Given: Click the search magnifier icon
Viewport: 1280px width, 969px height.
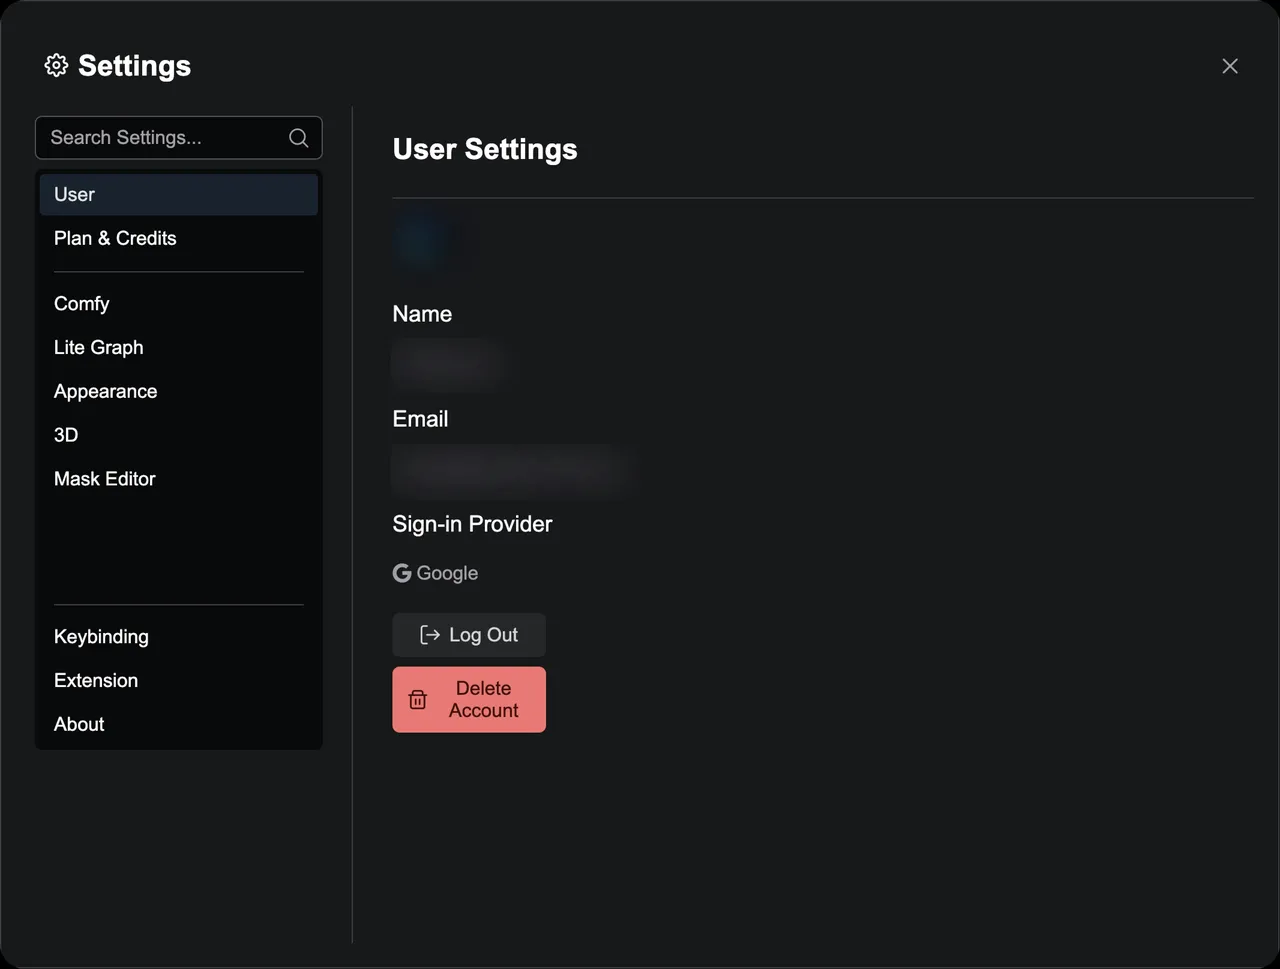Looking at the screenshot, I should coord(298,138).
